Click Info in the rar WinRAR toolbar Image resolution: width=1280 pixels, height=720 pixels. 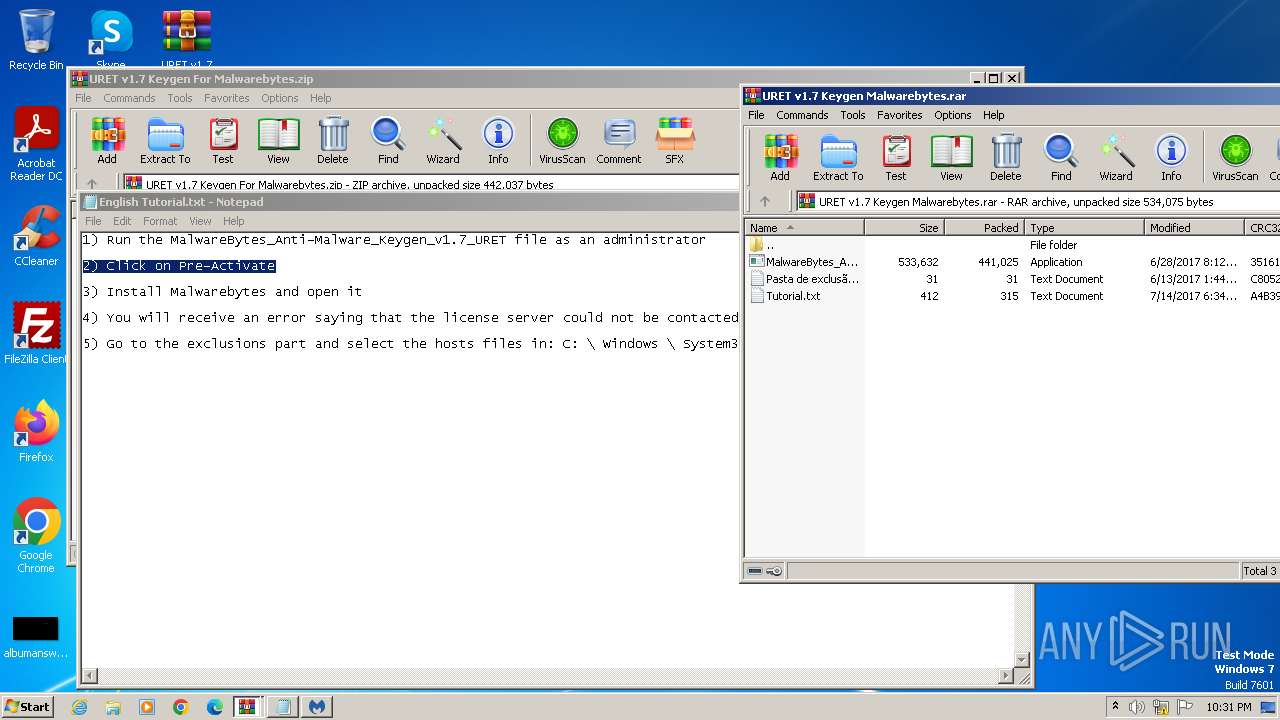point(1171,157)
